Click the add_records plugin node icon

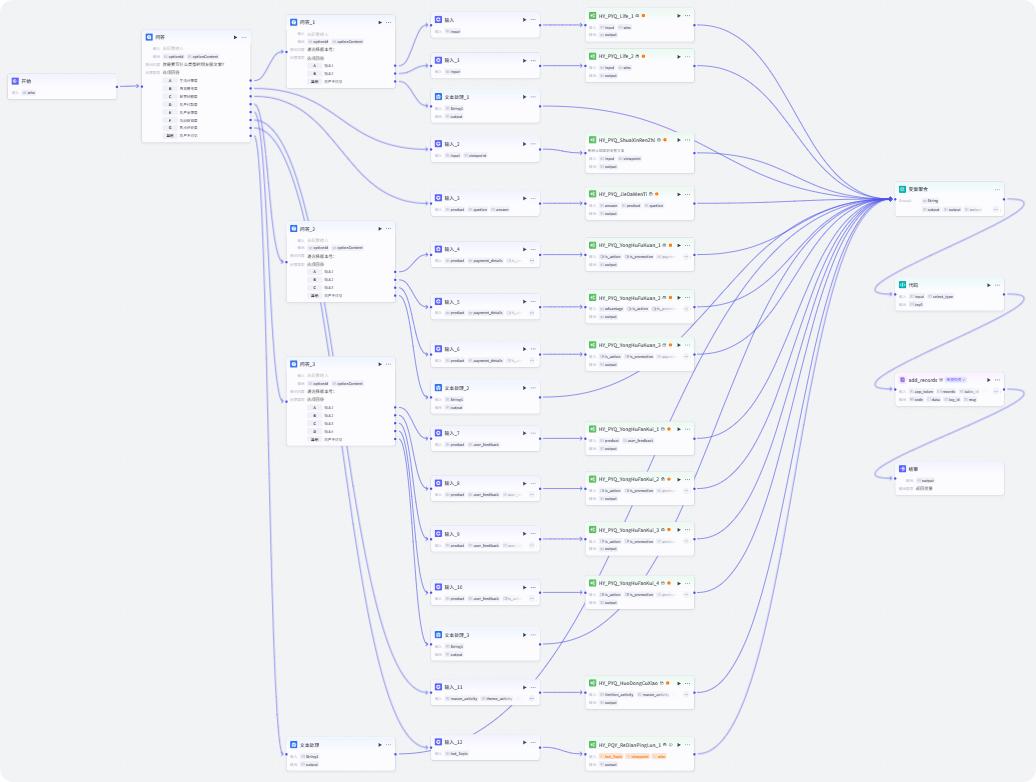(903, 380)
